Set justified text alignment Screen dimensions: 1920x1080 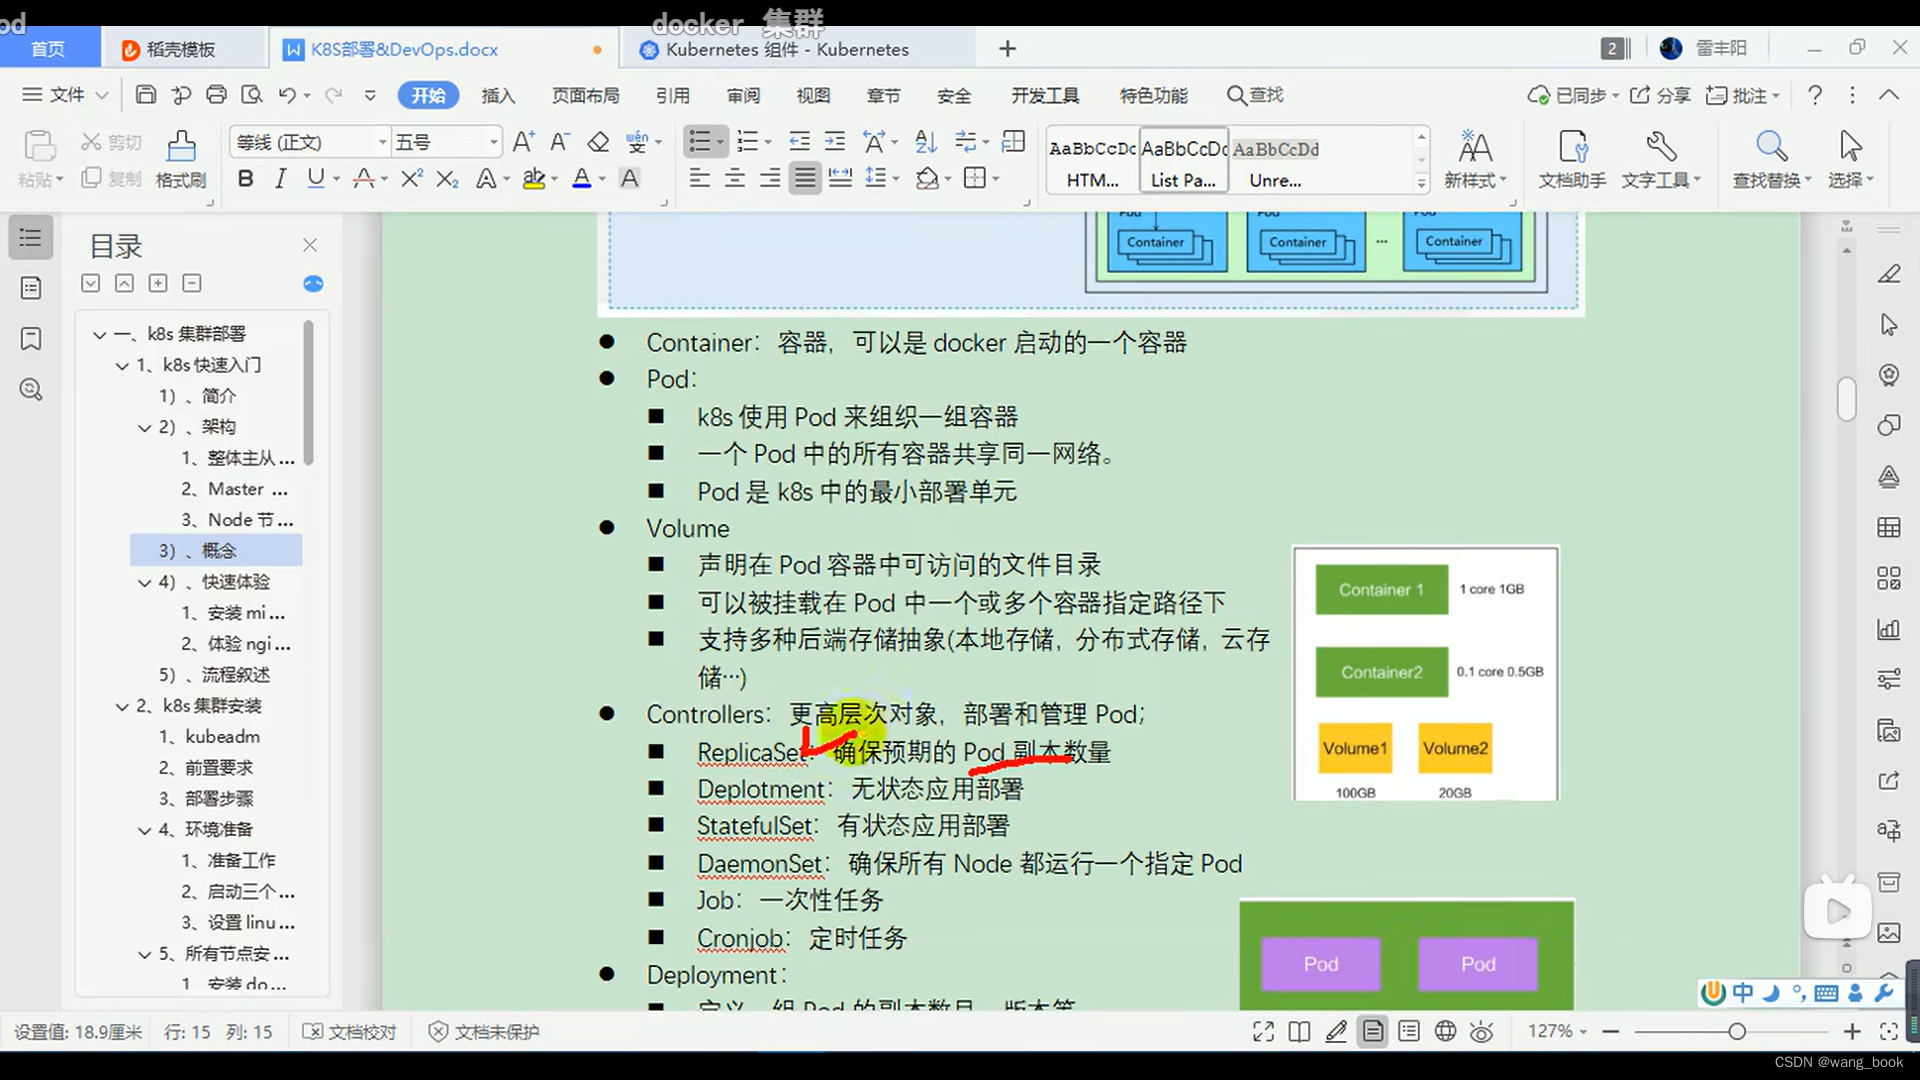[805, 179]
